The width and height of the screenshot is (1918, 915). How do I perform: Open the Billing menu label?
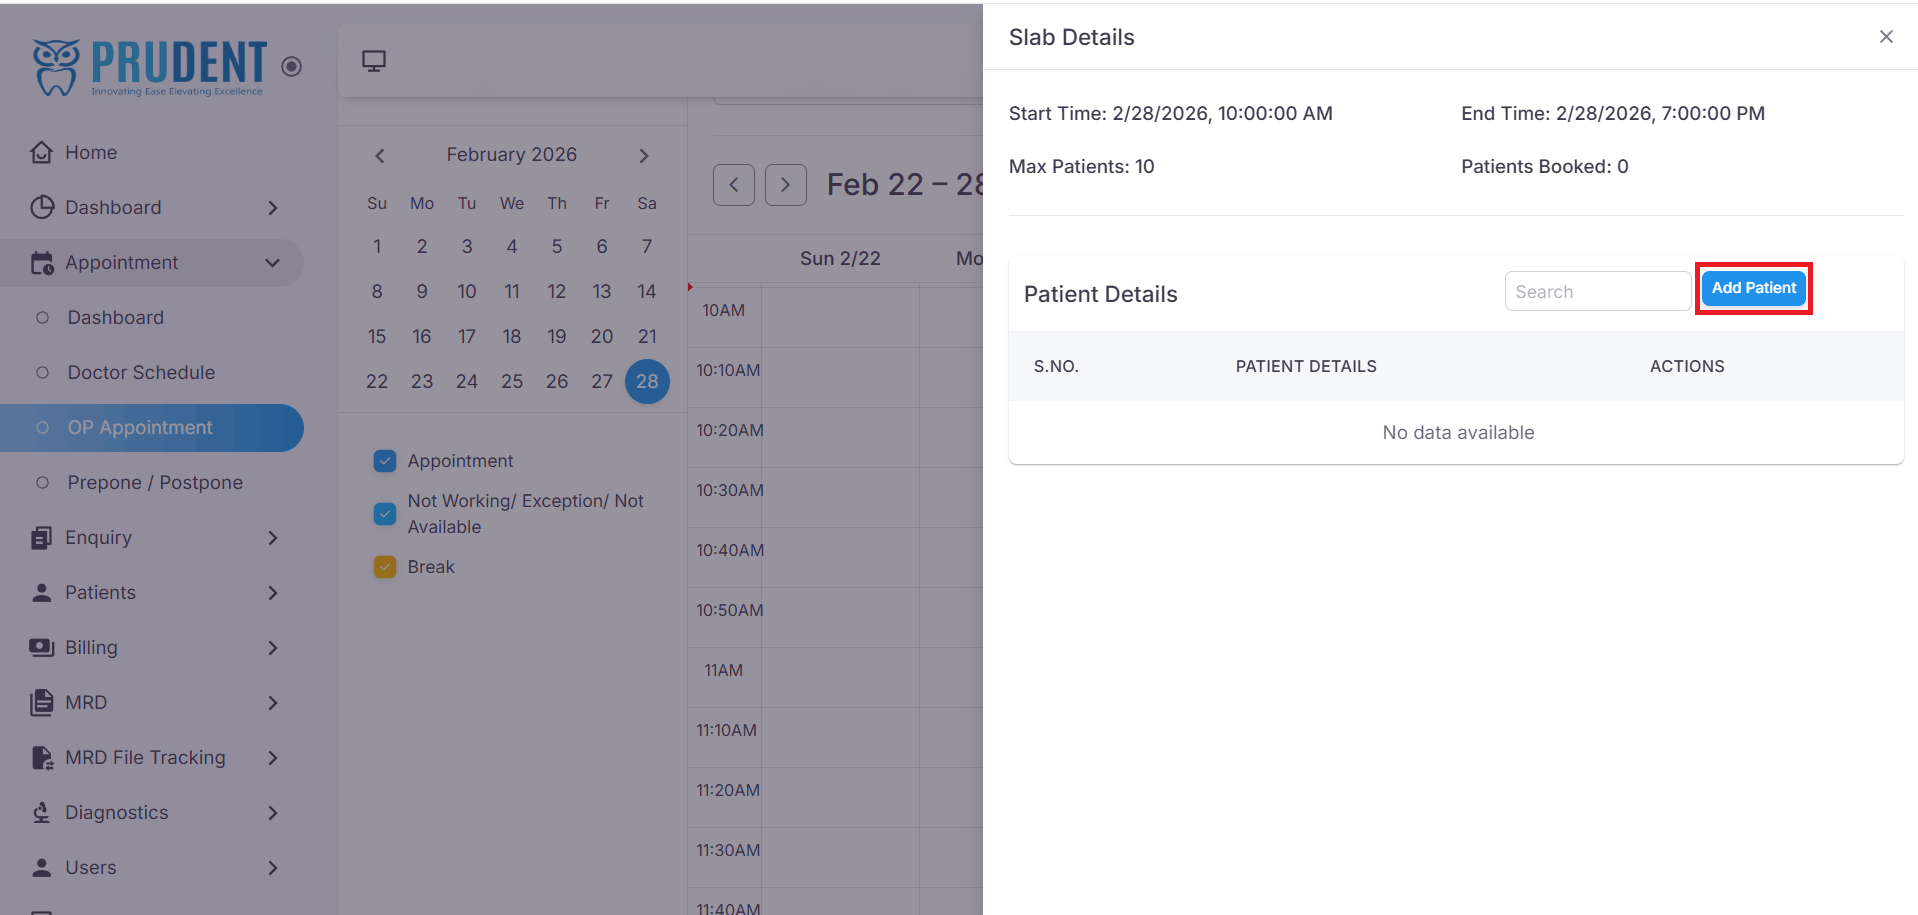pos(91,647)
